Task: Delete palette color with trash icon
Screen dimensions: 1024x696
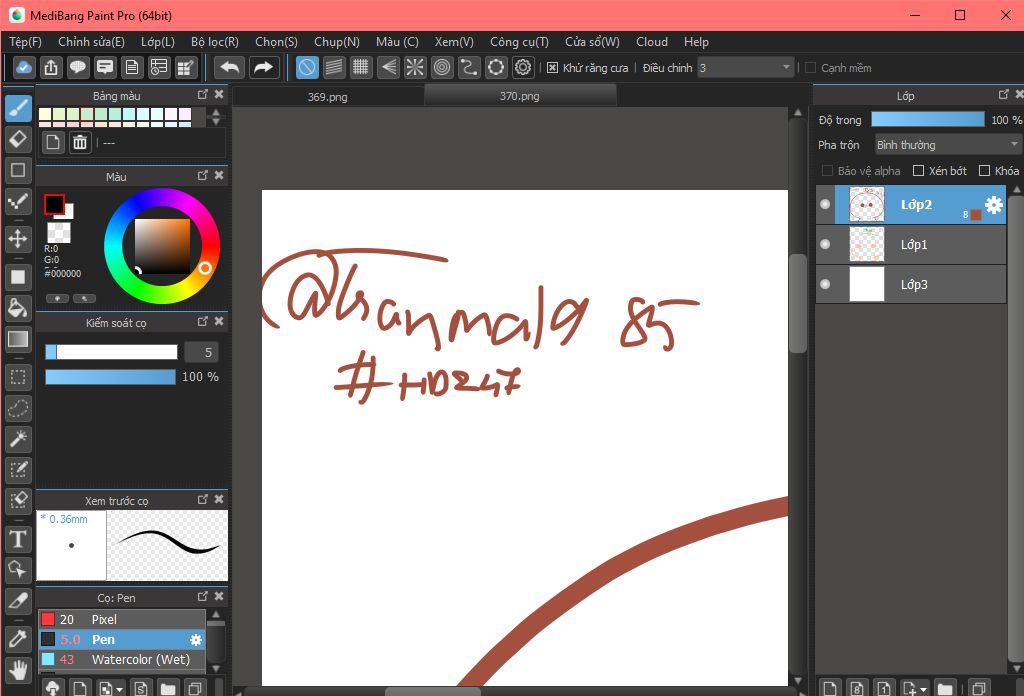Action: (80, 142)
